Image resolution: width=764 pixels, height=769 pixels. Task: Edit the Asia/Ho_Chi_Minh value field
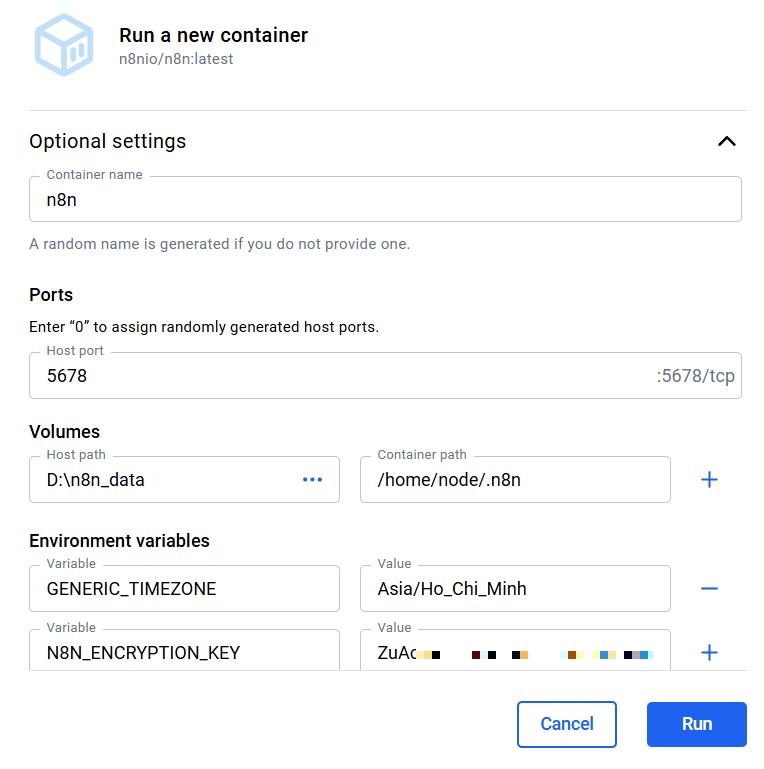(515, 589)
